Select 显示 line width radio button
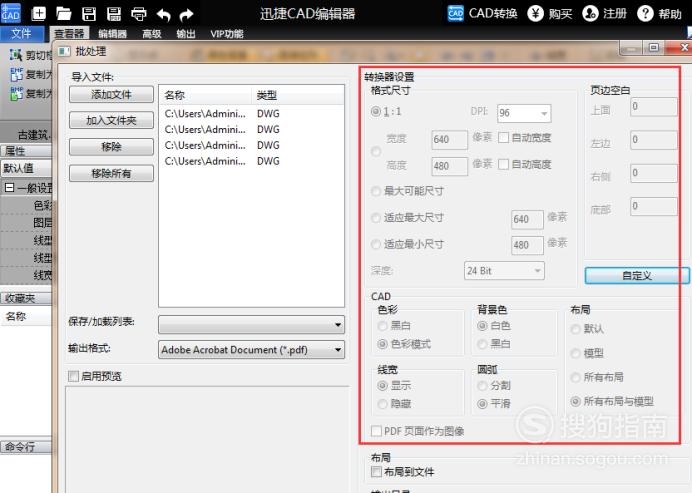Screen dimensions: 692x493 (x=382, y=385)
